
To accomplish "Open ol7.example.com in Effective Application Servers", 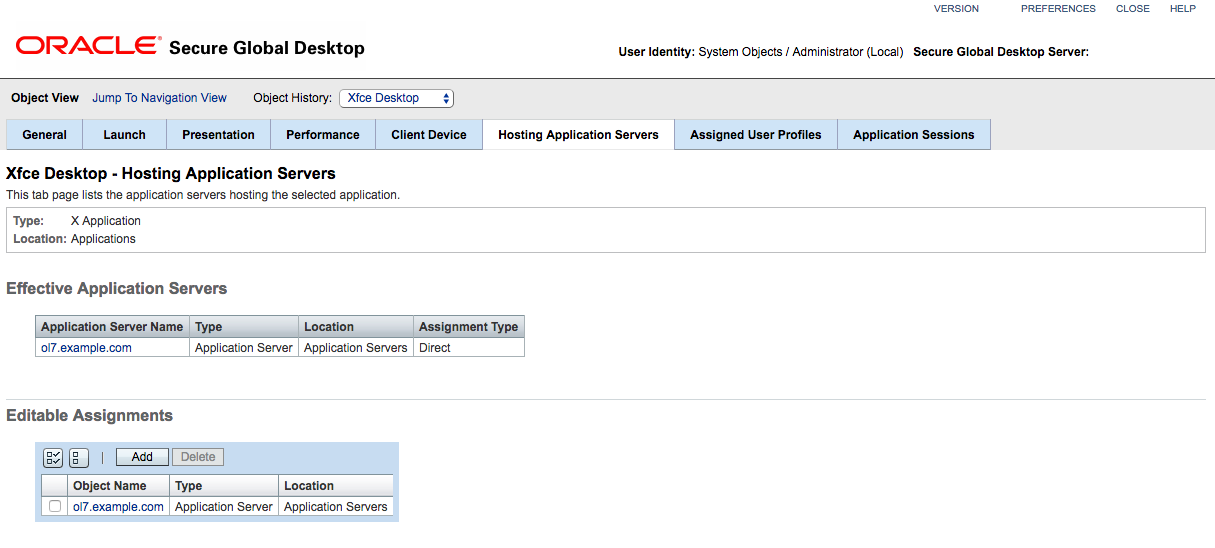I will tap(86, 348).
